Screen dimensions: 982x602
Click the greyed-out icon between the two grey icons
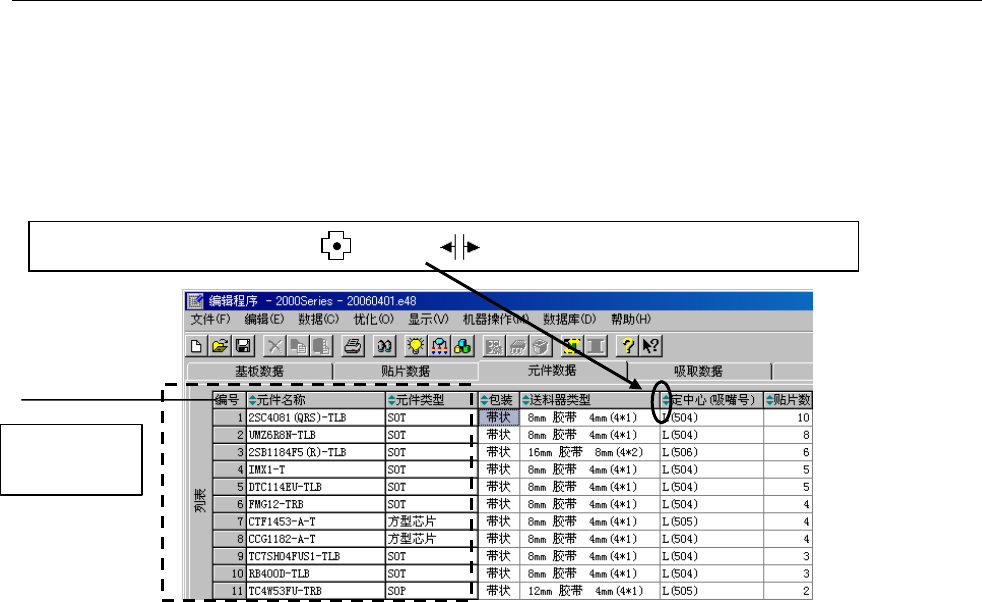(x=517, y=346)
